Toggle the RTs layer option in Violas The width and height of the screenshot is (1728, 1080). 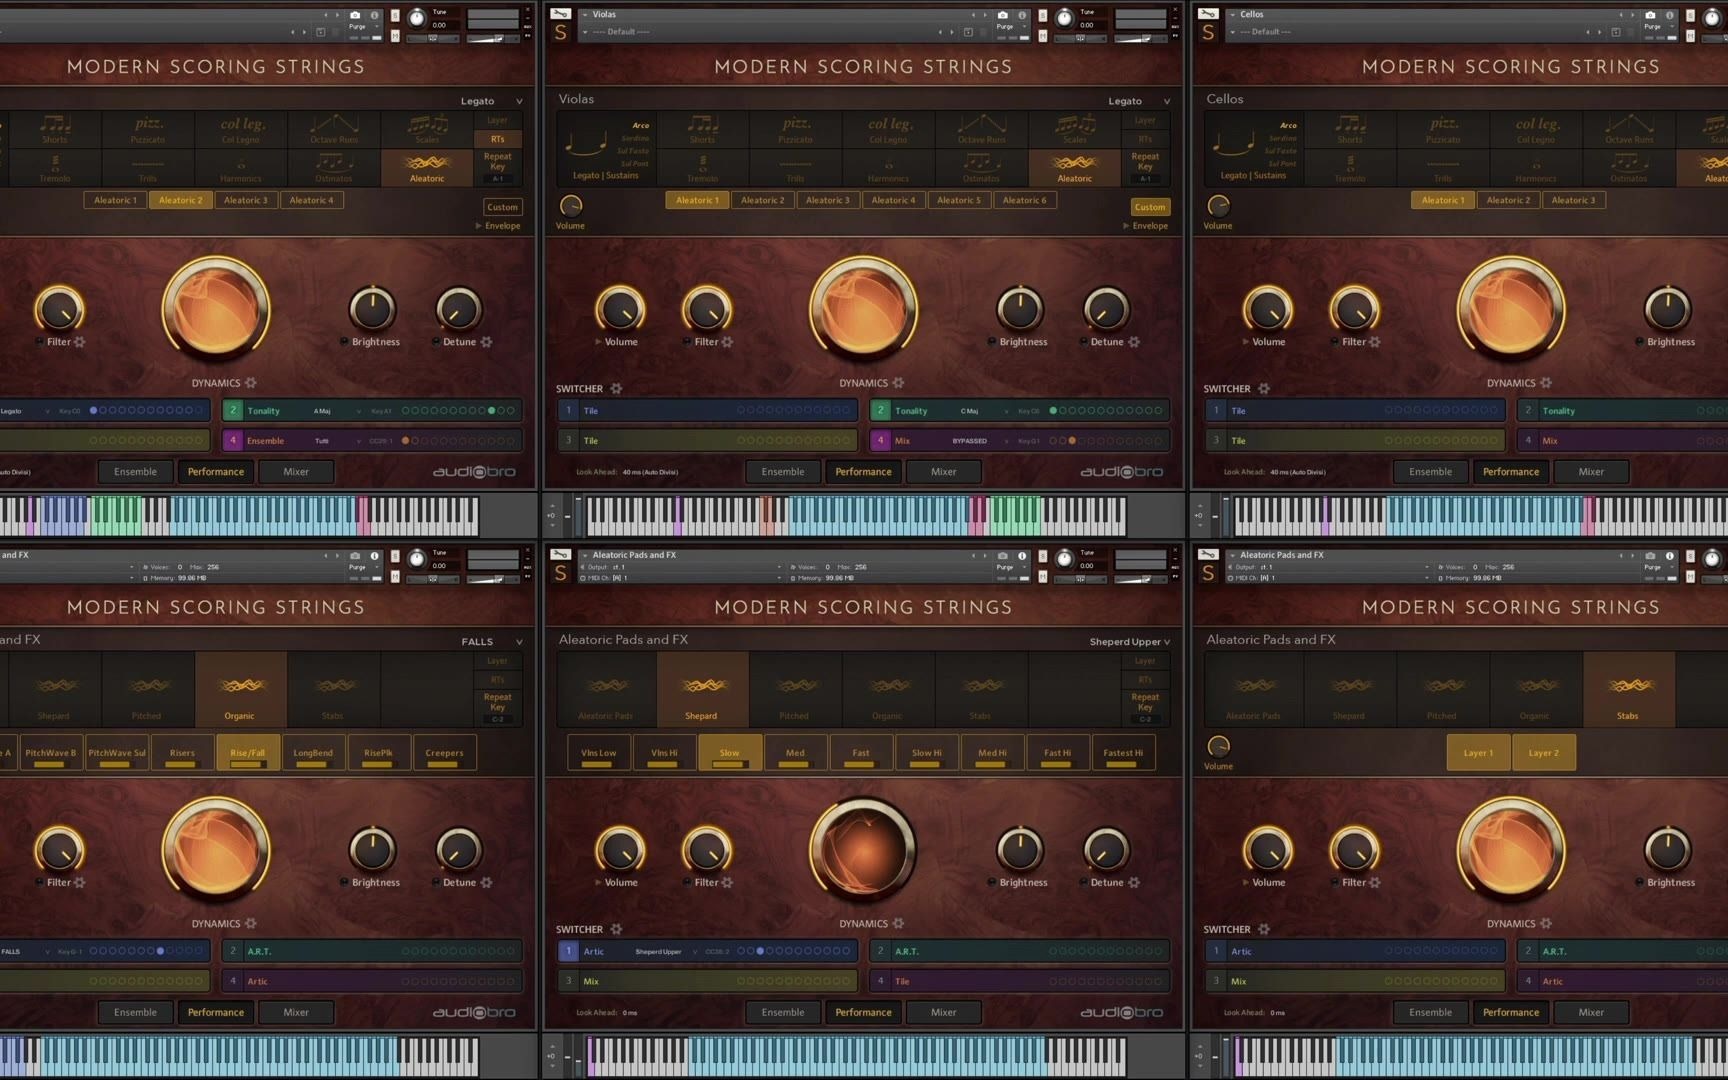1145,138
